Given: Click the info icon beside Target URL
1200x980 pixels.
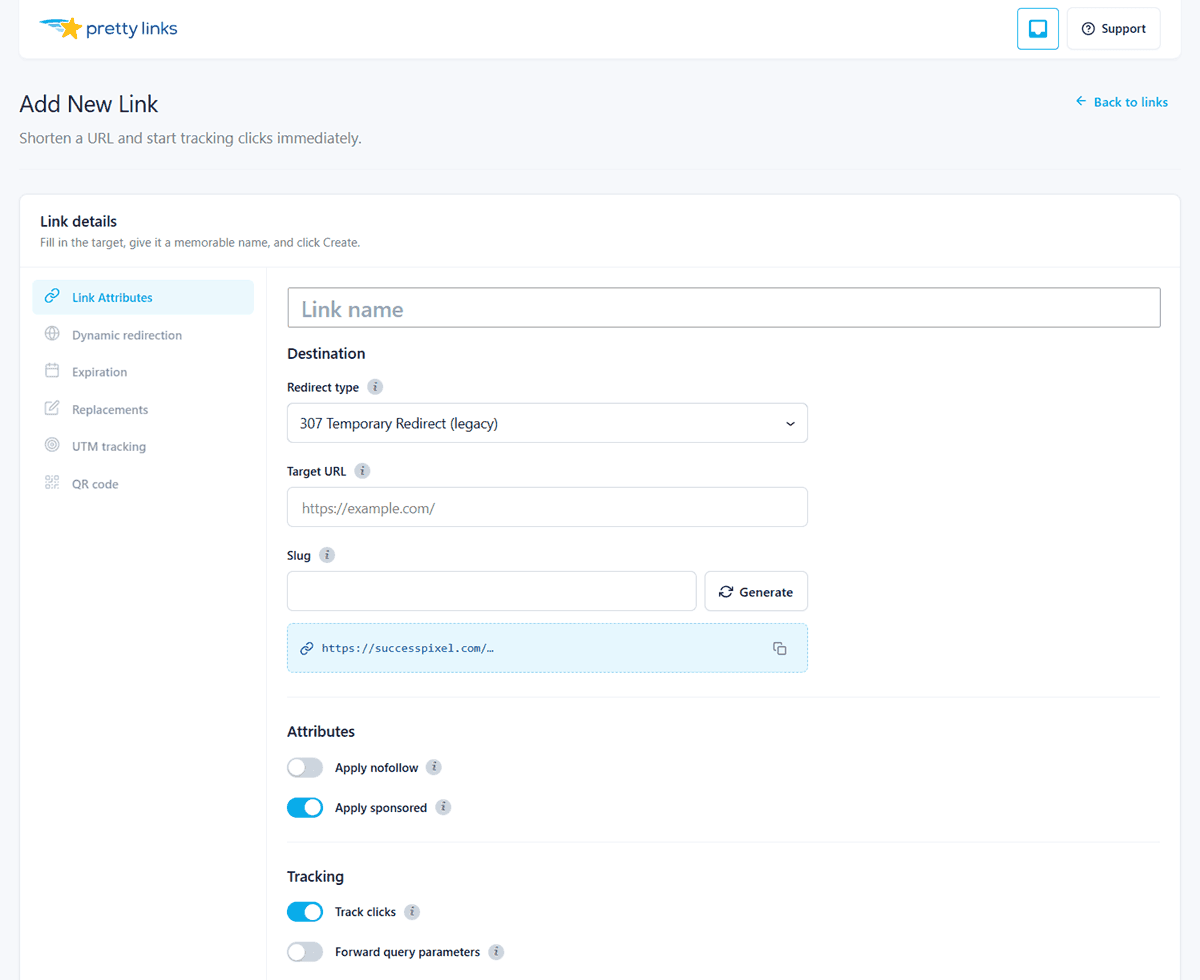Looking at the screenshot, I should tap(362, 471).
